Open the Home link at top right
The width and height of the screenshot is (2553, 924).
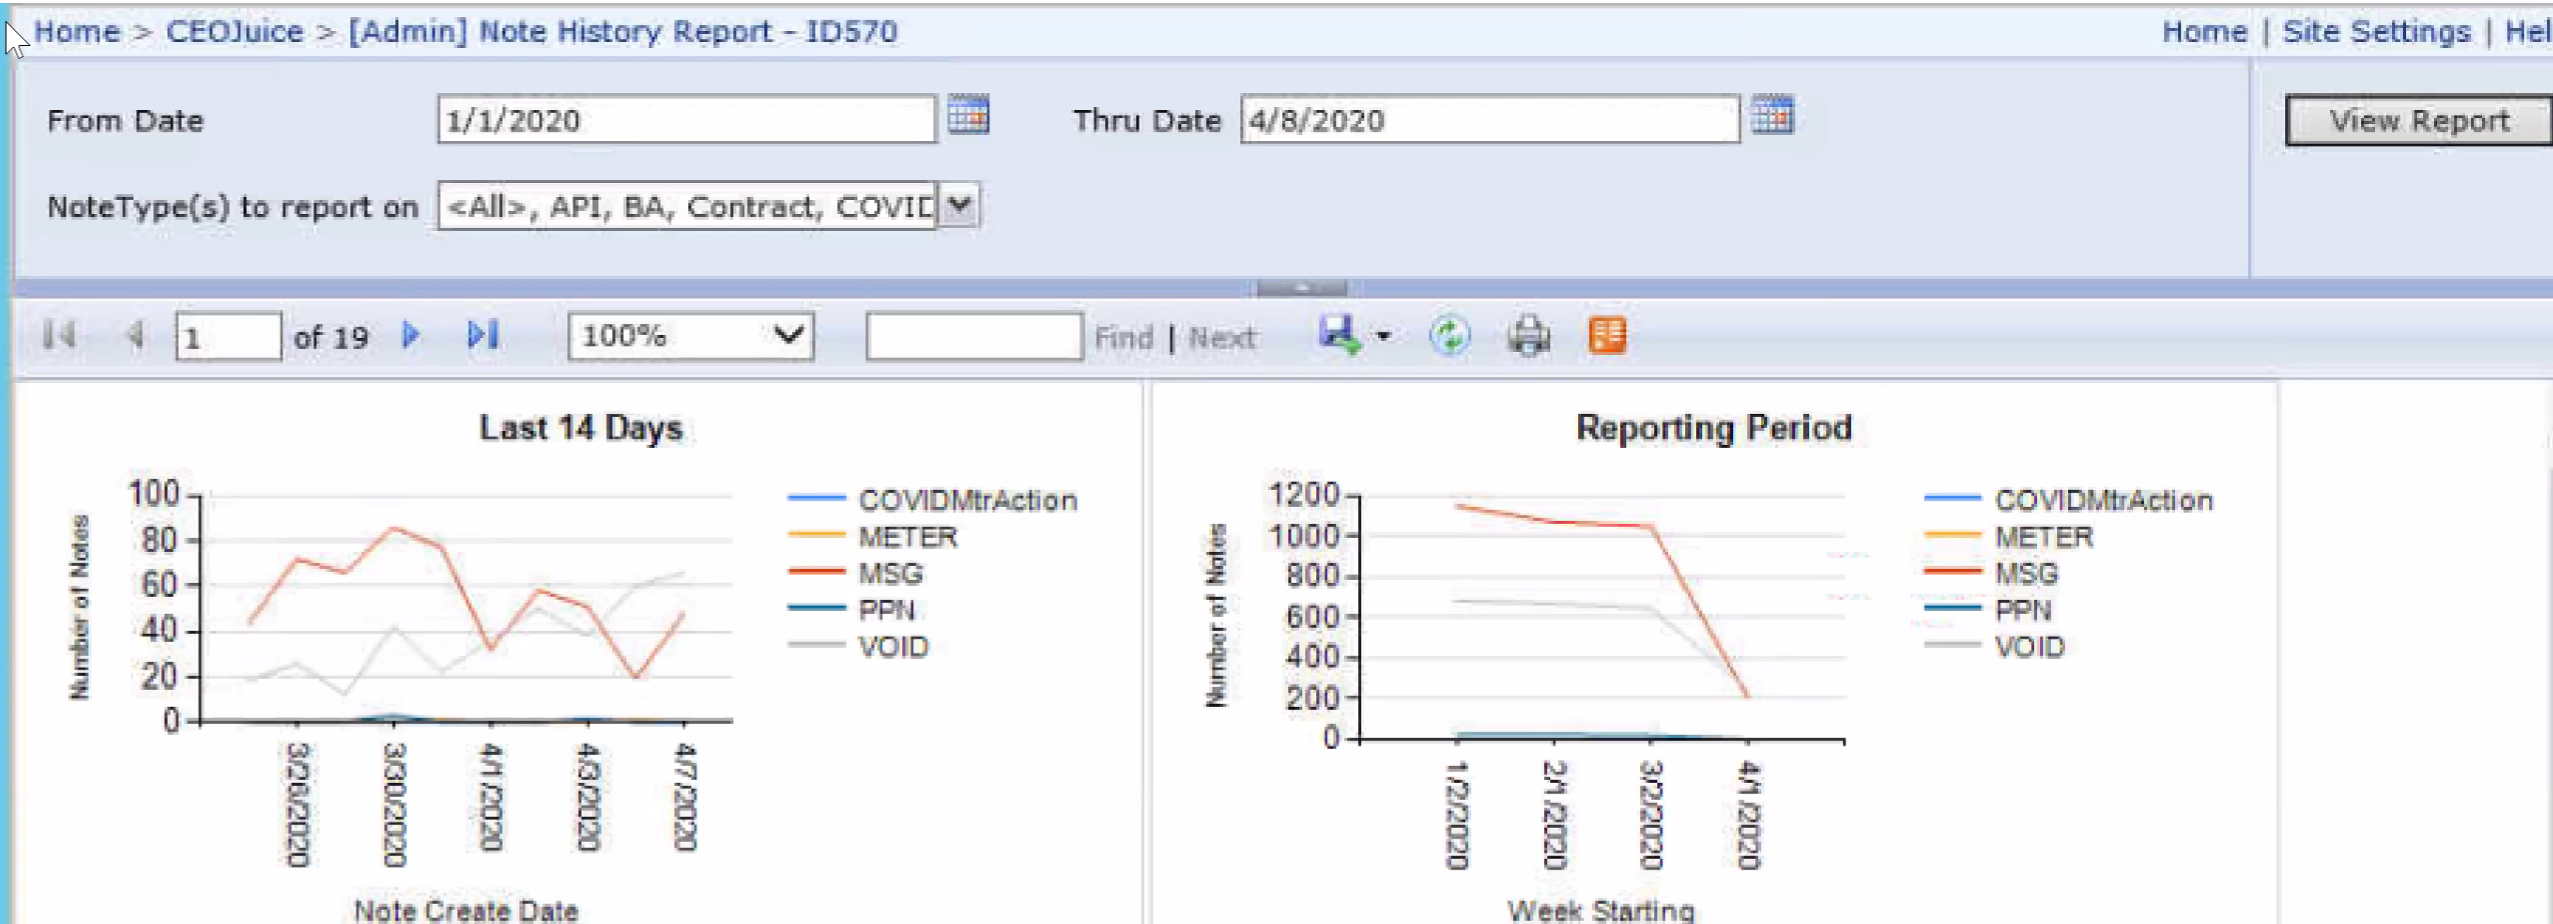[2204, 31]
